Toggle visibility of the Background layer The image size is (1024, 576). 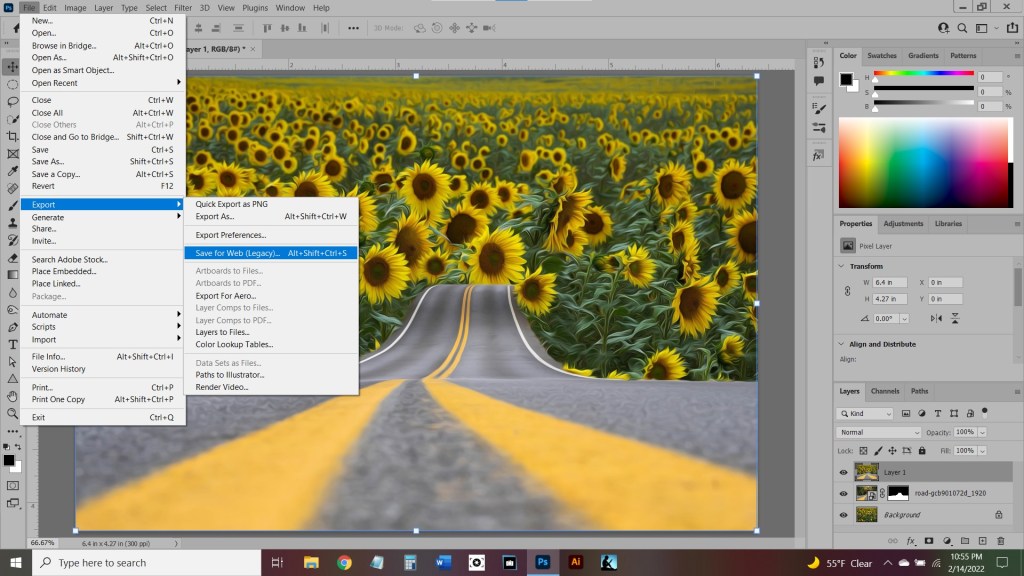click(843, 515)
